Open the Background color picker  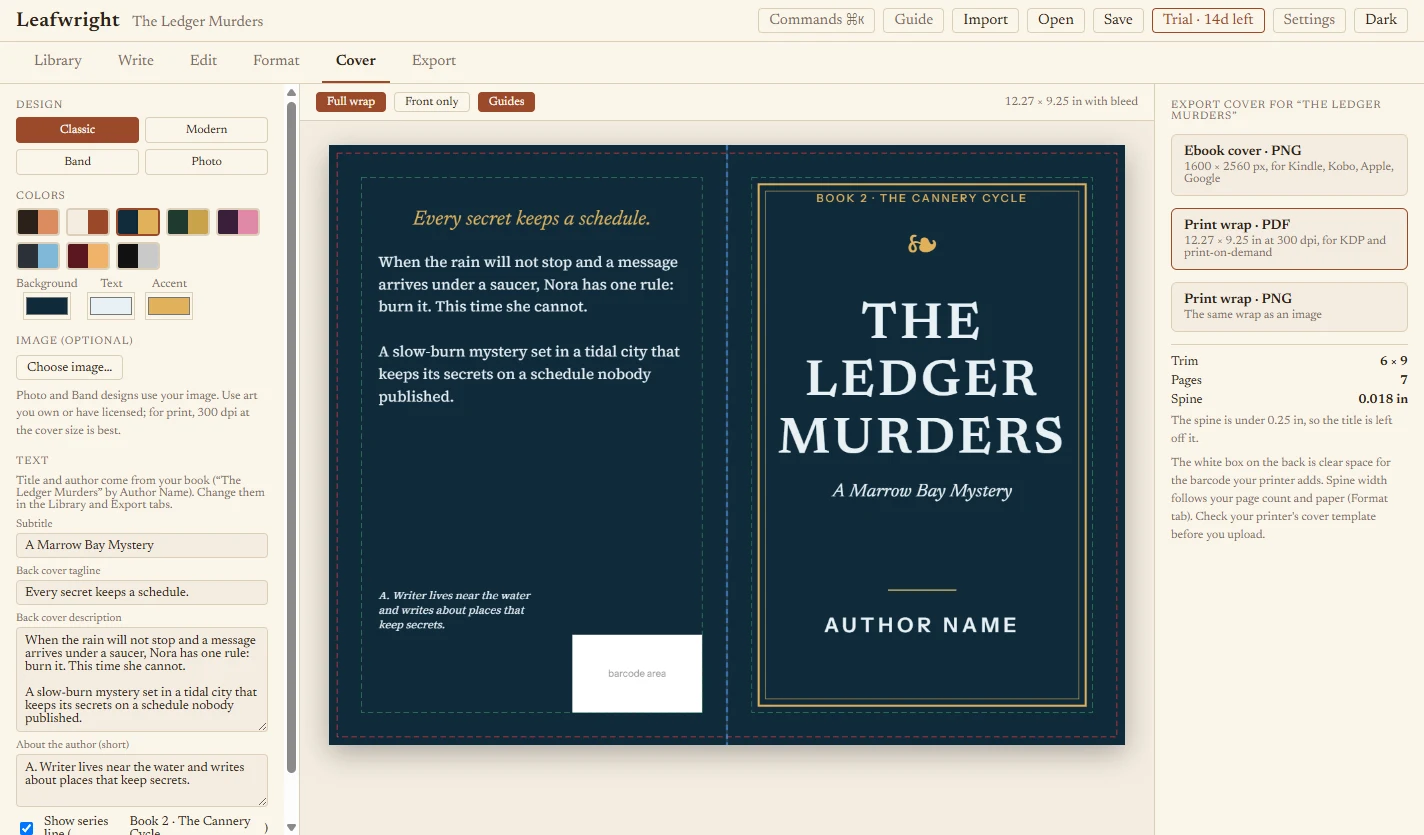pos(47,306)
